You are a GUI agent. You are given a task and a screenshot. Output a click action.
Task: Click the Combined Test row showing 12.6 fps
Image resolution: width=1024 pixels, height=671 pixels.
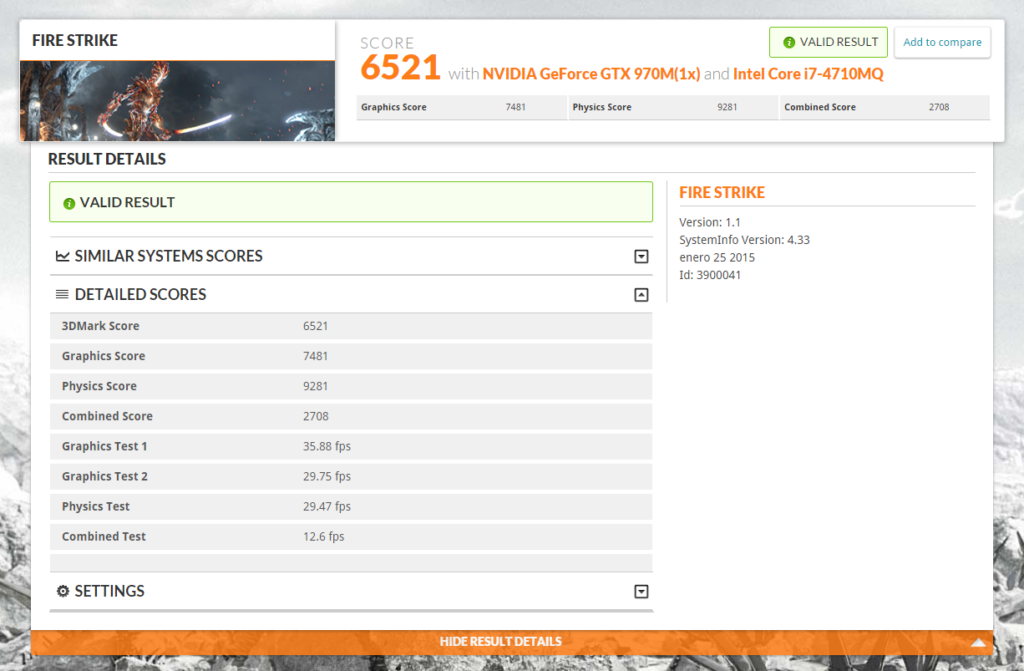coord(350,536)
